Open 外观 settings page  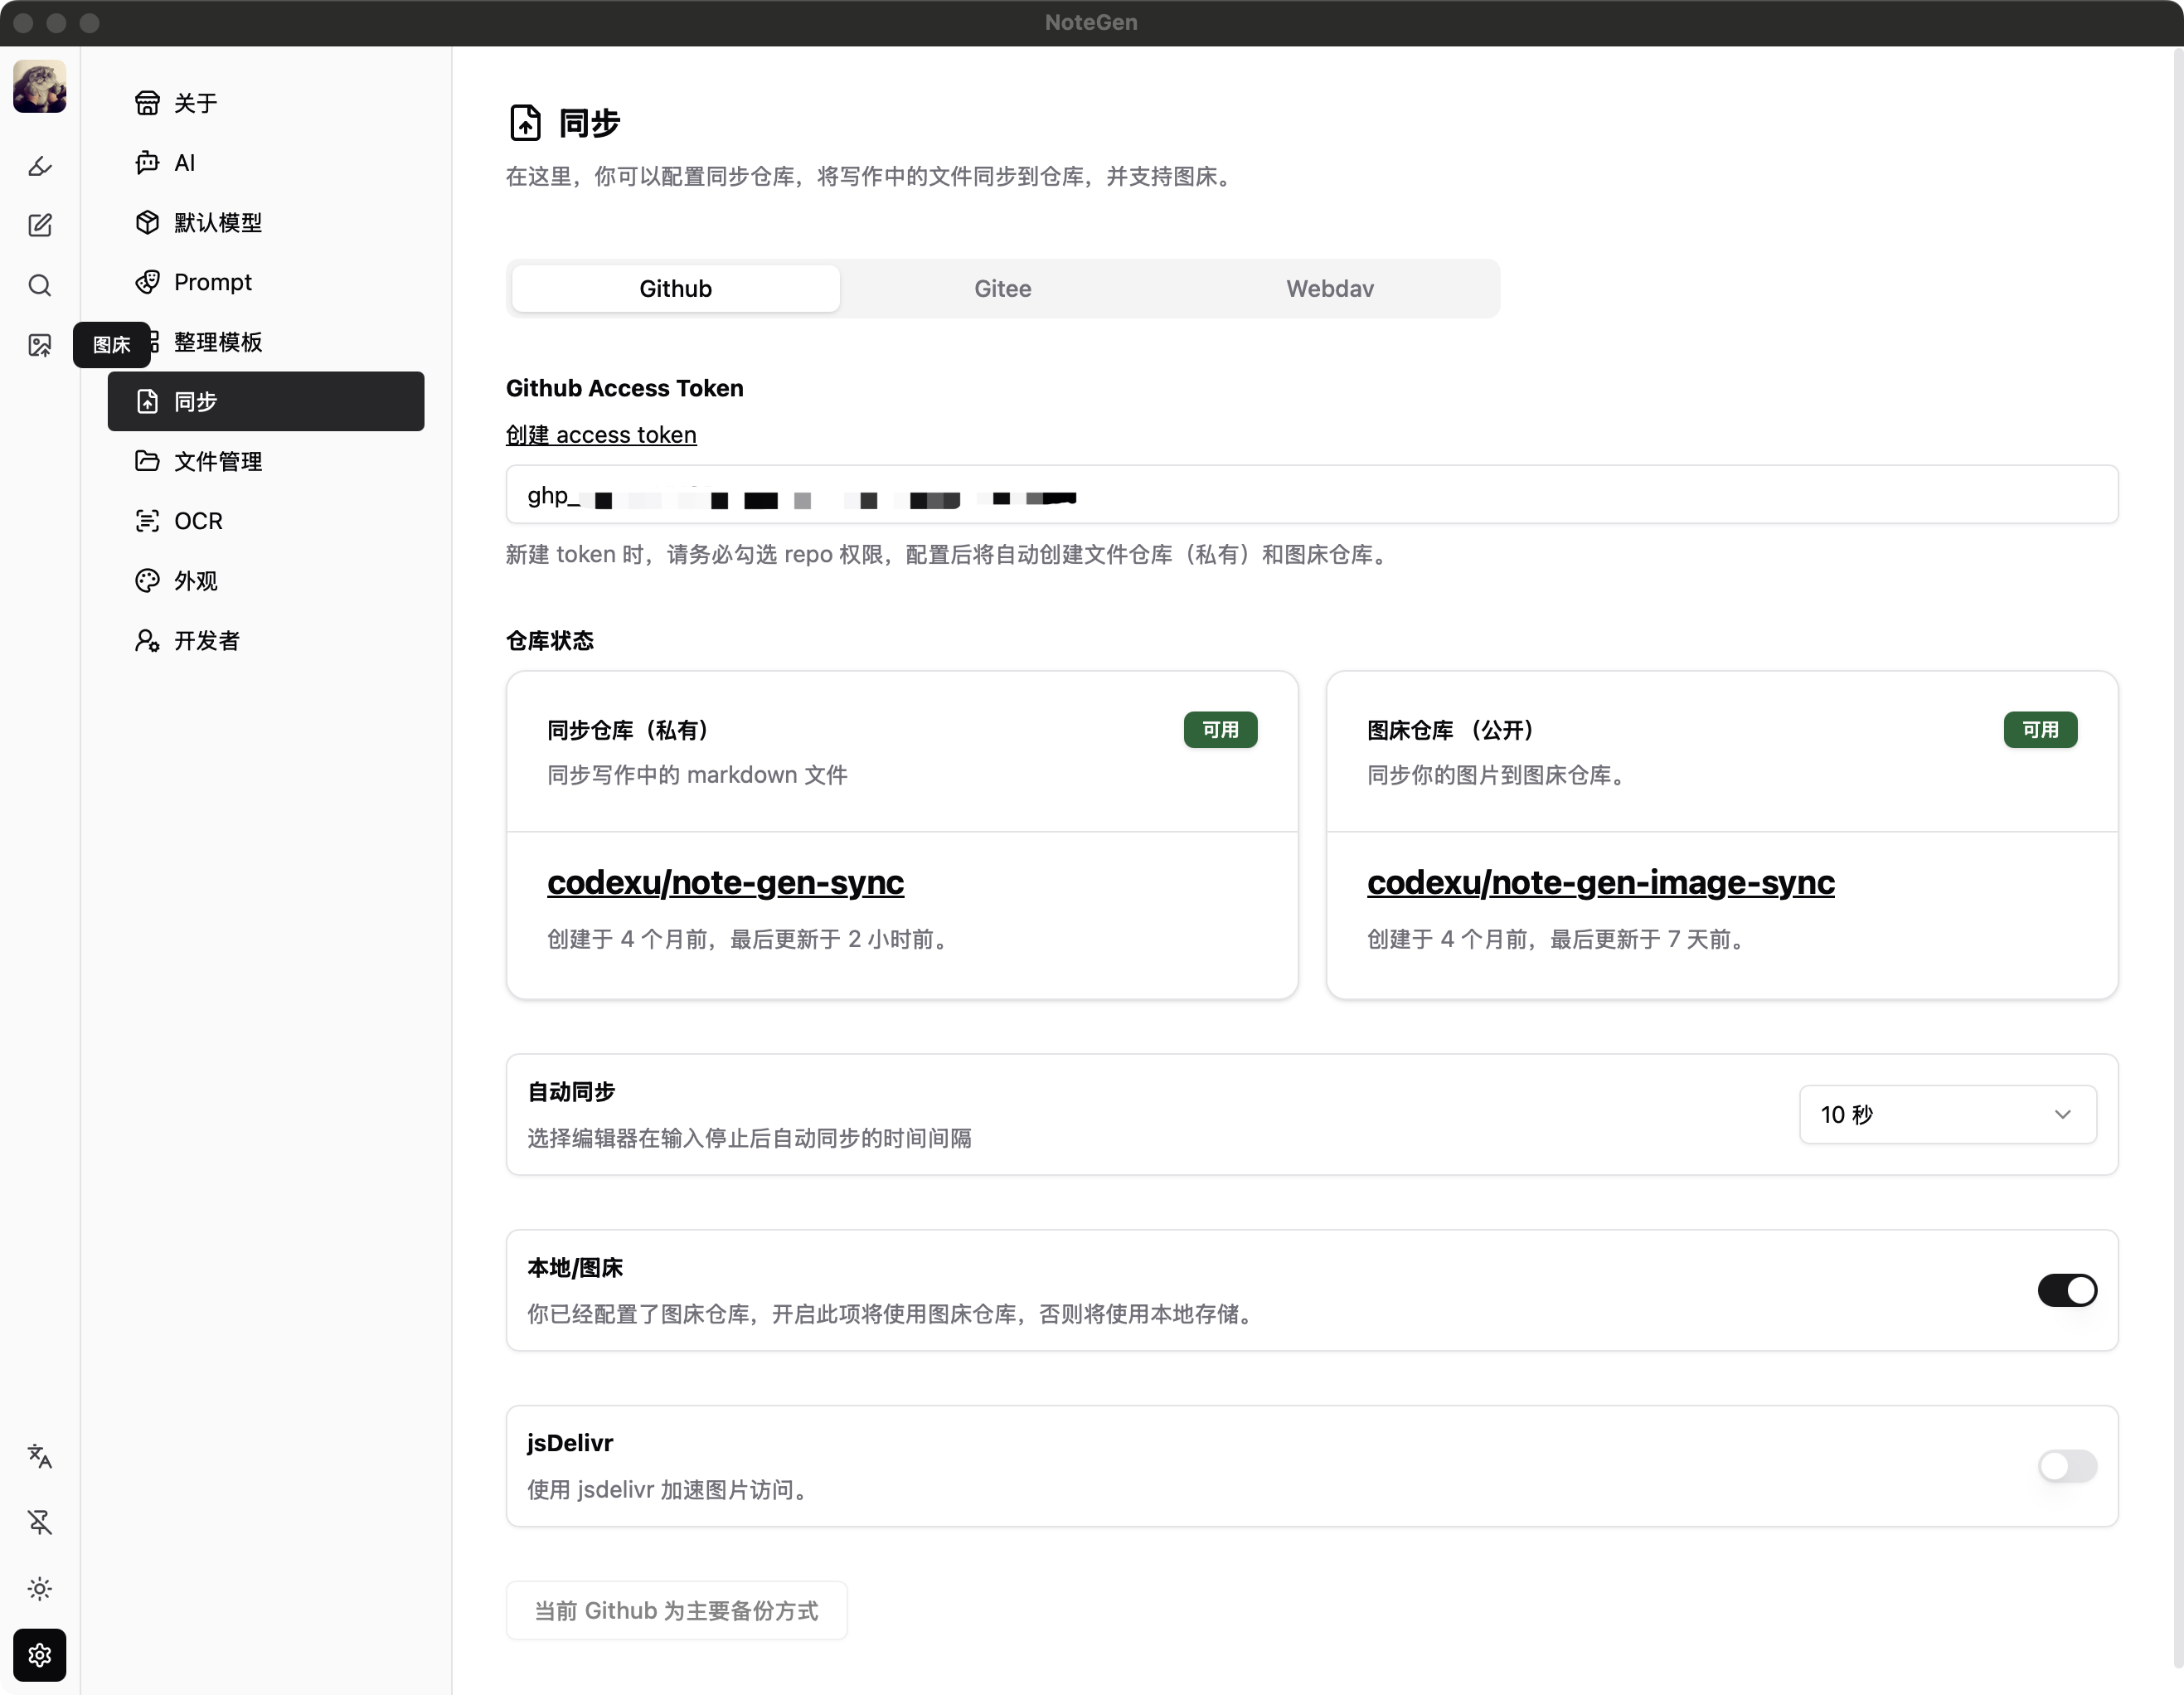tap(266, 581)
